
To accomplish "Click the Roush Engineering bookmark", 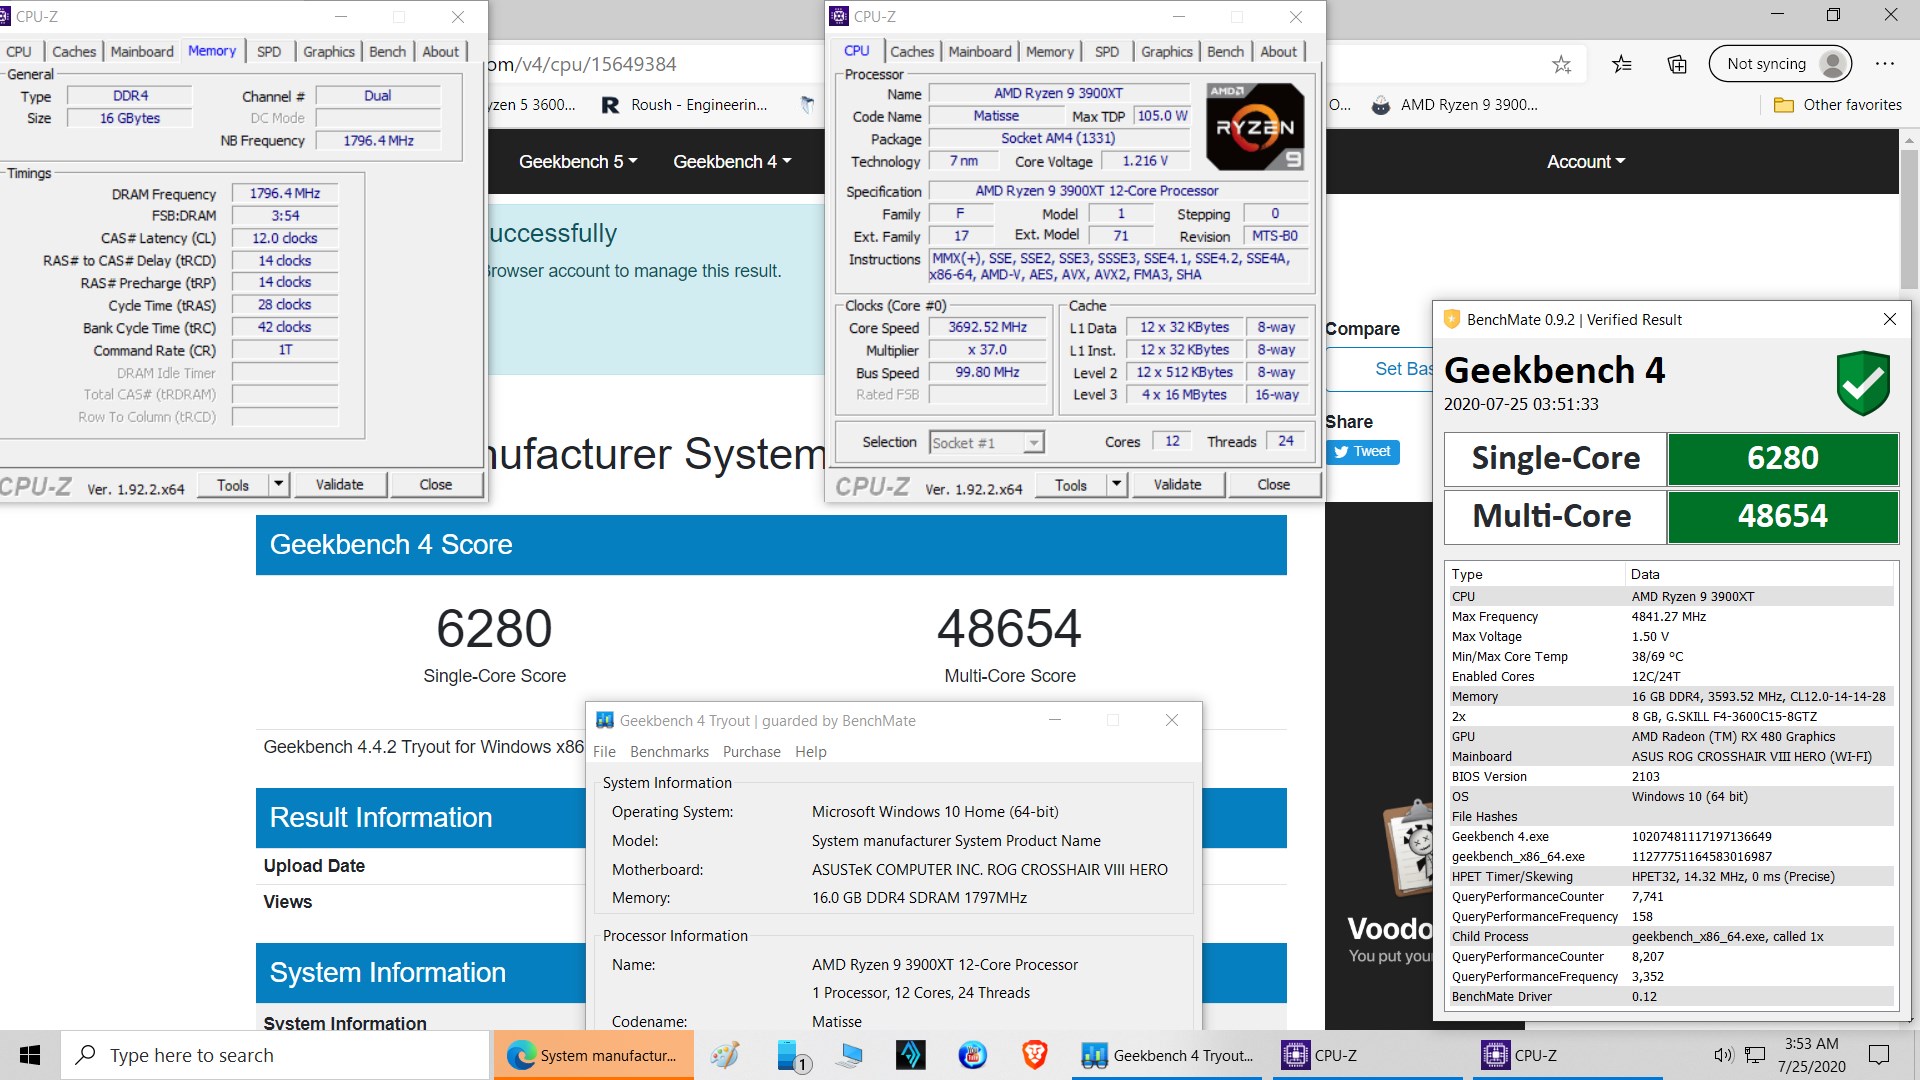I will tap(684, 105).
